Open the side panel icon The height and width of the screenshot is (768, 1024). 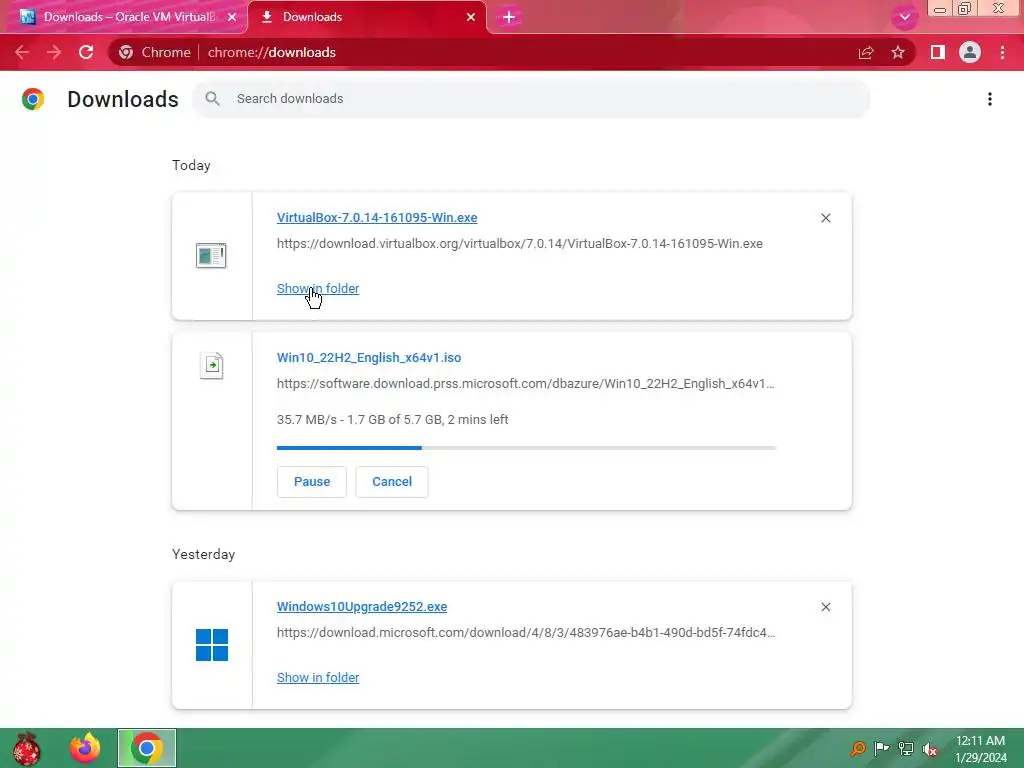click(938, 52)
